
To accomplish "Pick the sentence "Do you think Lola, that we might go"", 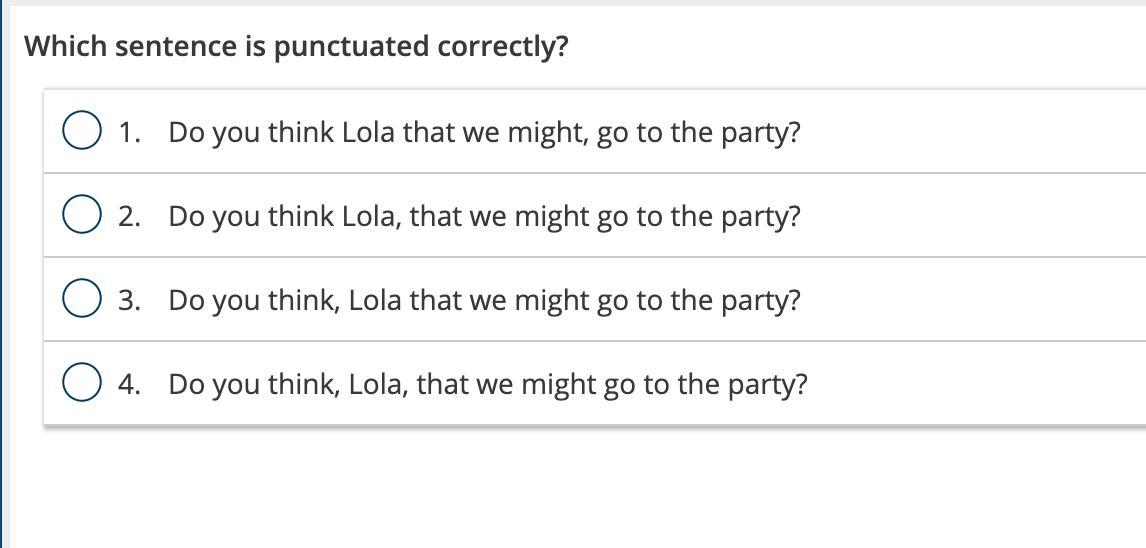I will [x=484, y=217].
